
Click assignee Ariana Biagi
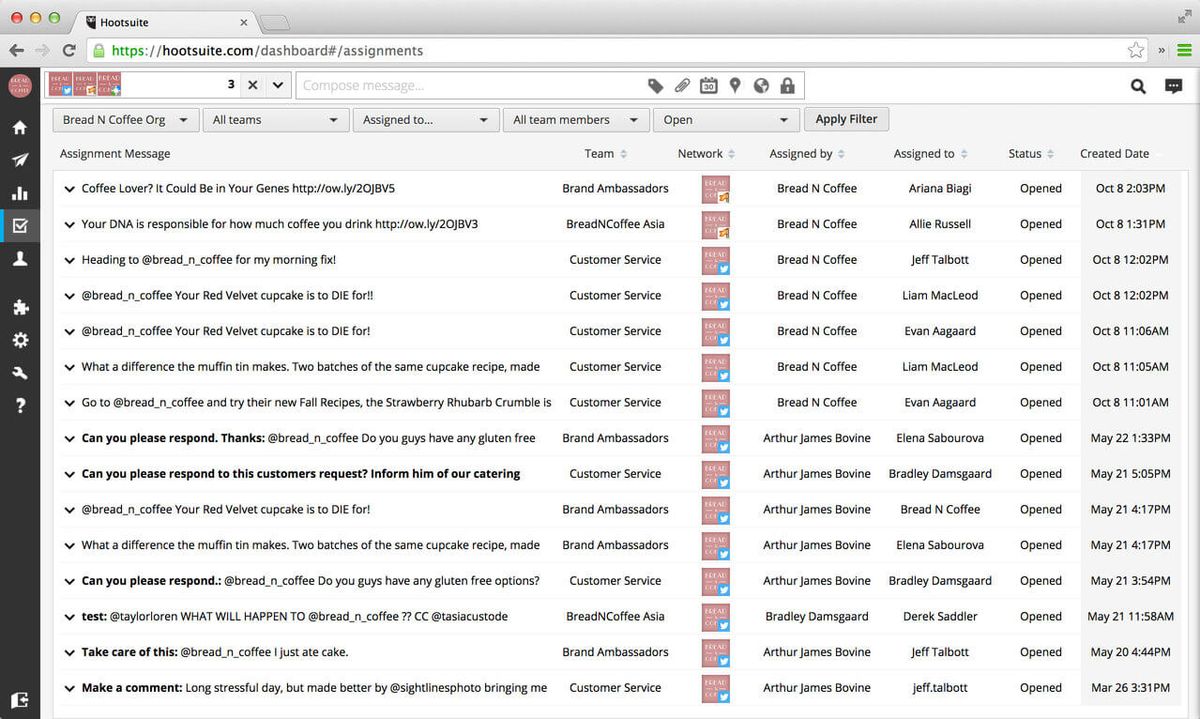click(x=940, y=188)
